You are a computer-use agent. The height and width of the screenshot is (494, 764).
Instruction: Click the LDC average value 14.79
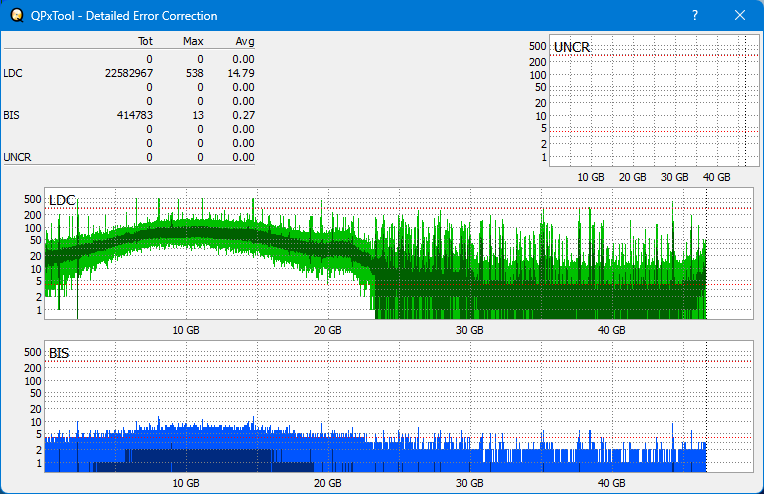(241, 73)
